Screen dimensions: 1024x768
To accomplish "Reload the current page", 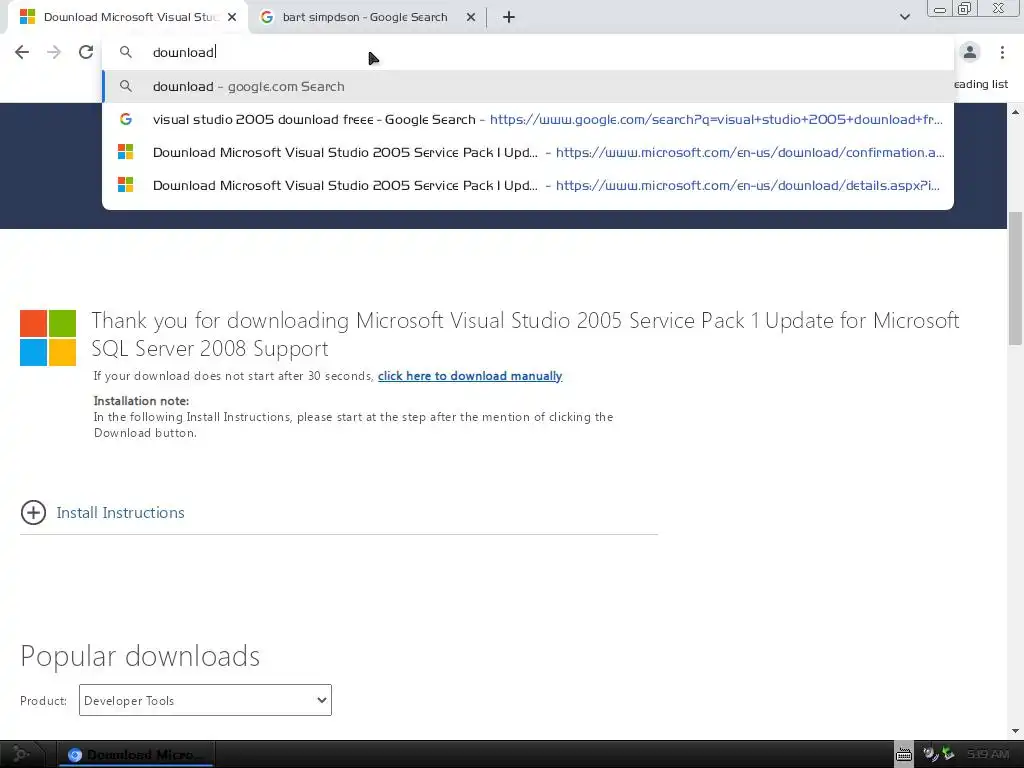I will click(x=86, y=52).
